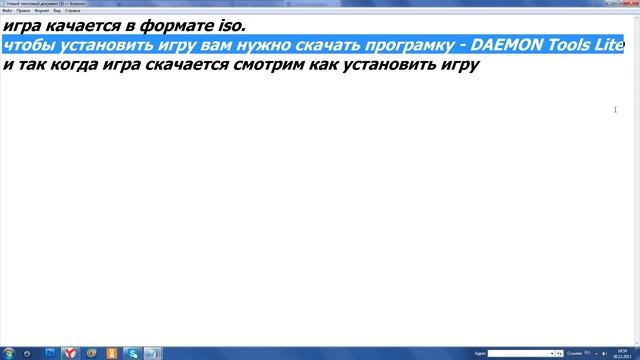Screen dimensions: 640x360
Task: Open Skype from the taskbar
Action: pos(132,353)
